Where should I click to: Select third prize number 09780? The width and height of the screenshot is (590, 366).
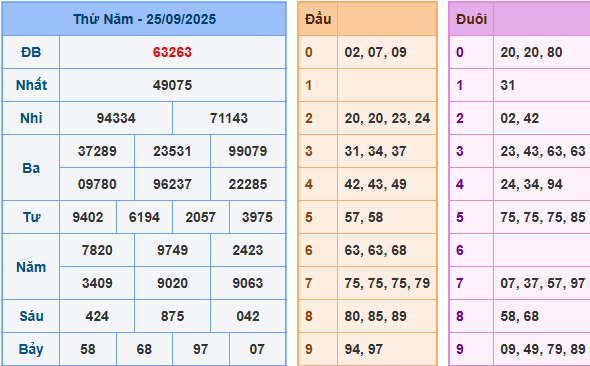[x=97, y=184]
